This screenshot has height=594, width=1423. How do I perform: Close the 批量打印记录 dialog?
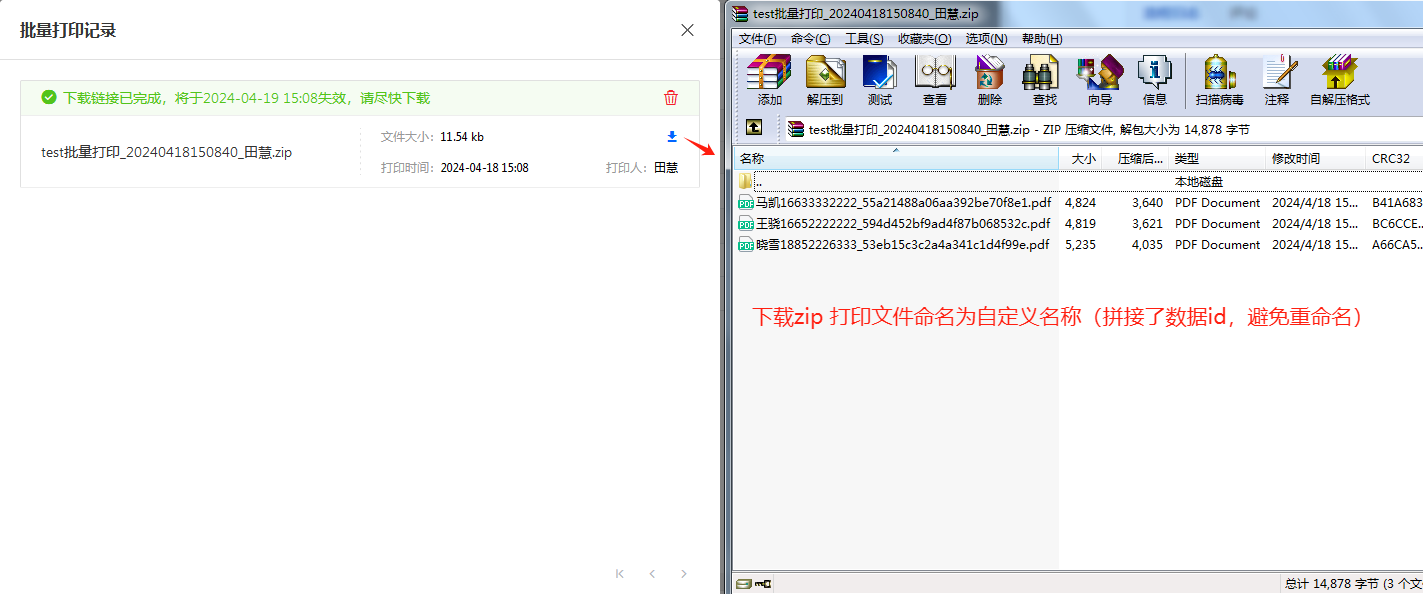(687, 30)
